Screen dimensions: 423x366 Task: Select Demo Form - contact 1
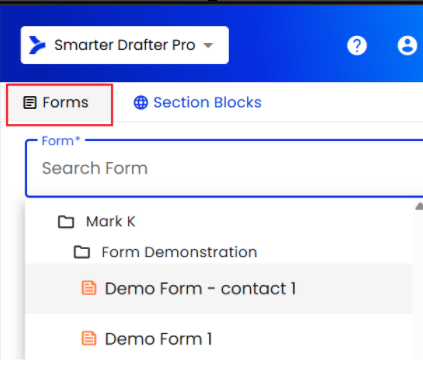(219, 289)
